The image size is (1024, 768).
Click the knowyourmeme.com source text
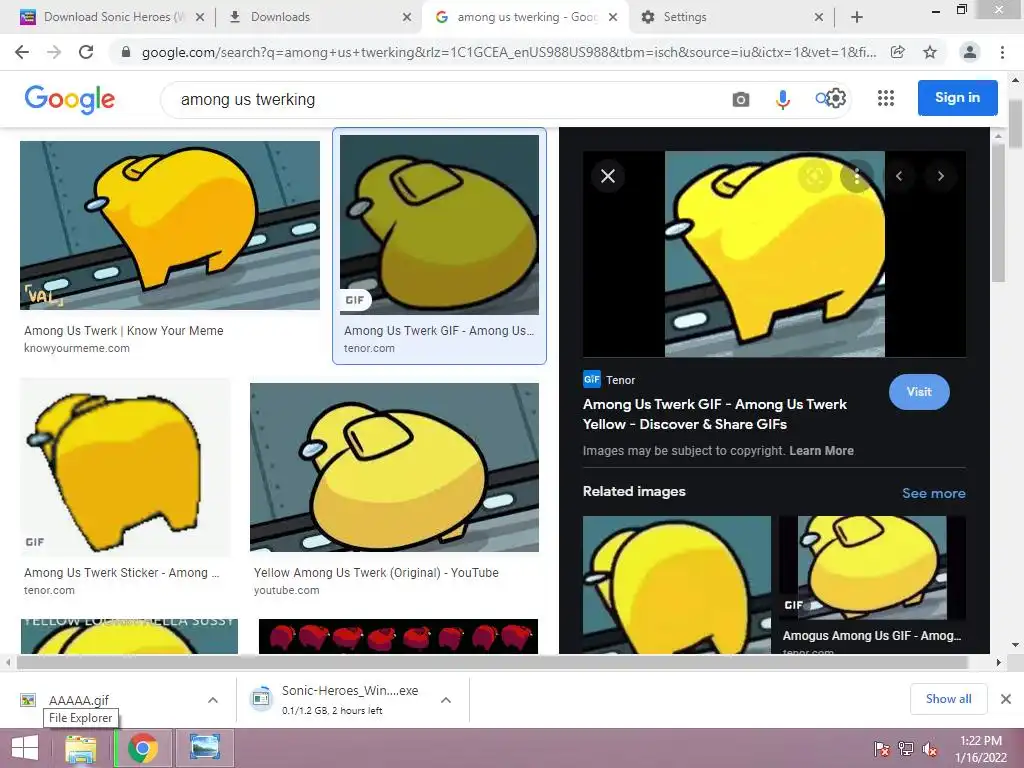[x=77, y=348]
